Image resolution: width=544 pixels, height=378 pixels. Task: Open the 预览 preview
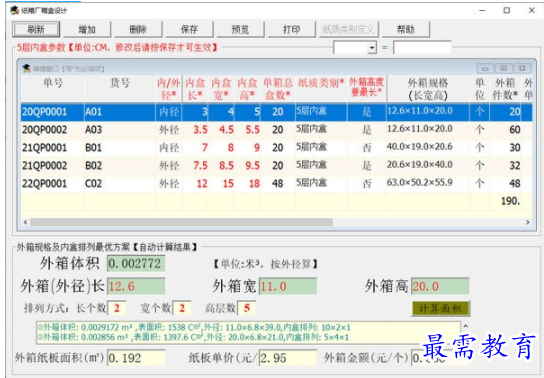[x=240, y=29]
